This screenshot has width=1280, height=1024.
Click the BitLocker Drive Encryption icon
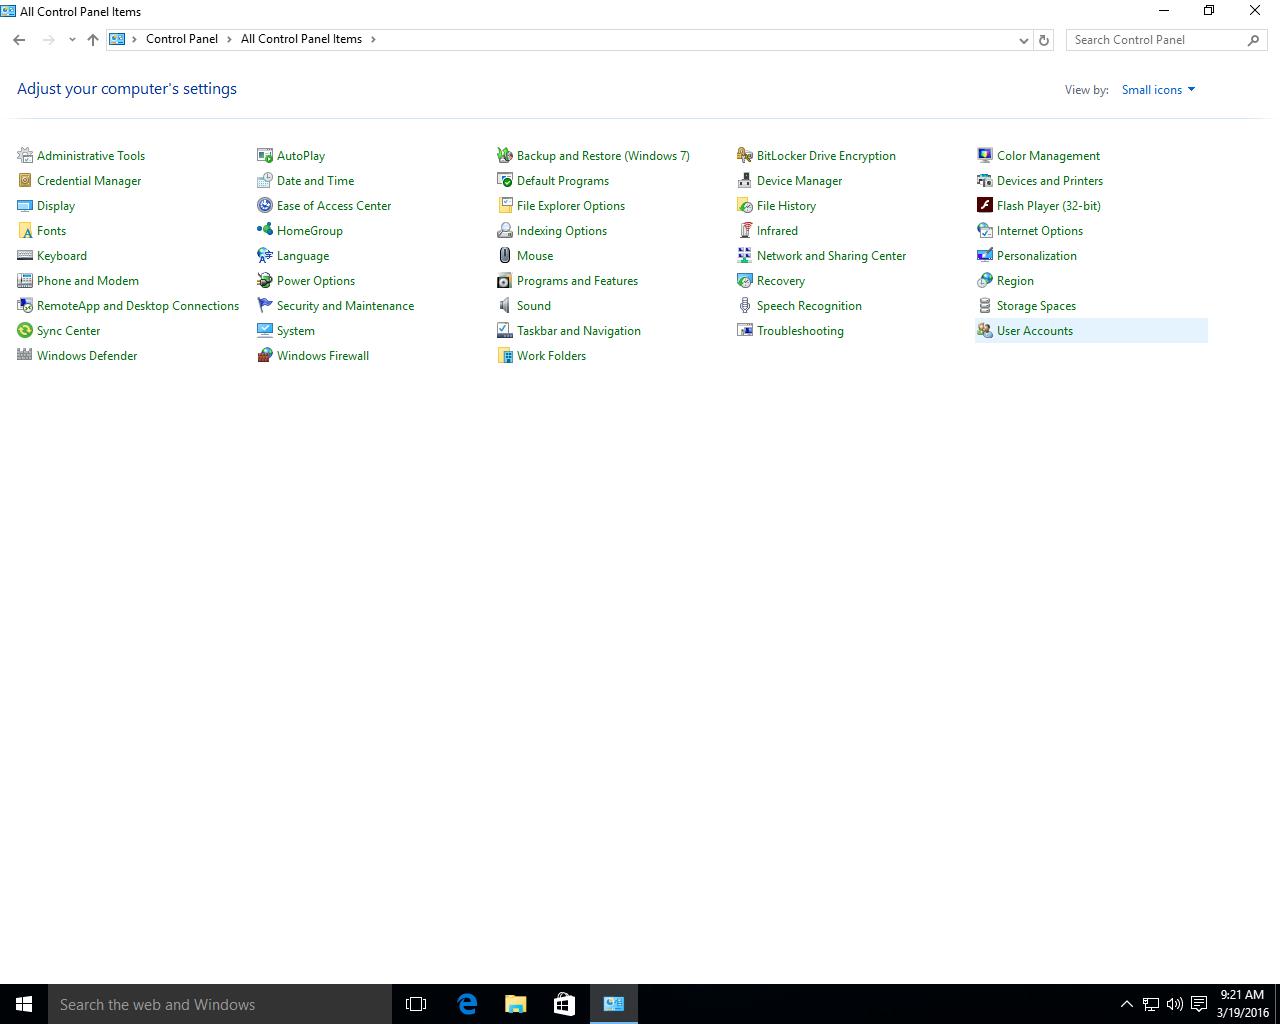pos(745,155)
